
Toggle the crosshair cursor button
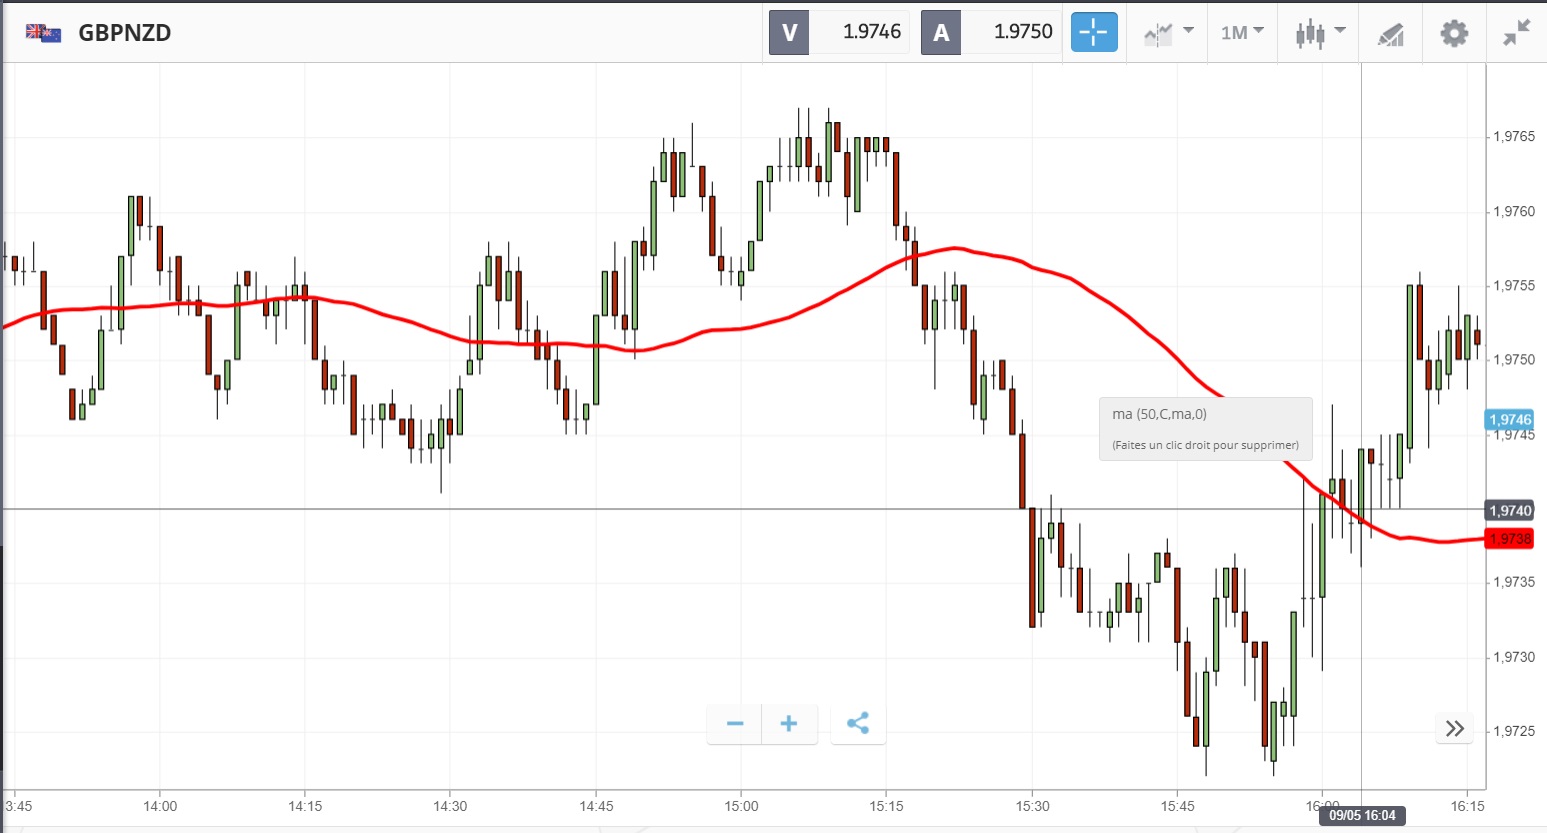click(1094, 32)
